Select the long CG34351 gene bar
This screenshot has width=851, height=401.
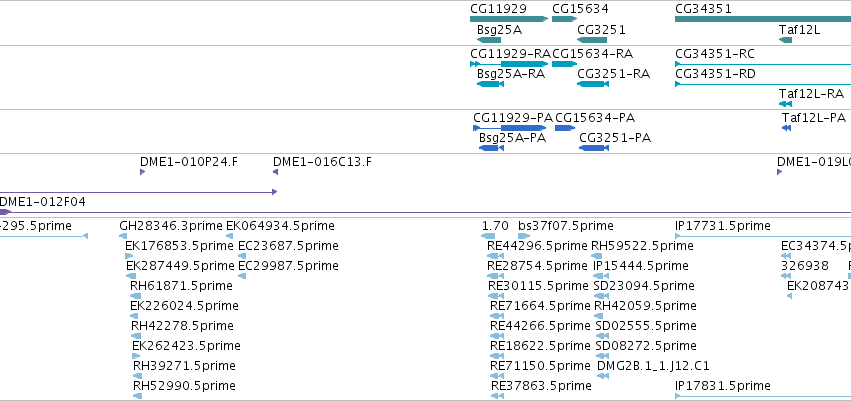(x=763, y=19)
